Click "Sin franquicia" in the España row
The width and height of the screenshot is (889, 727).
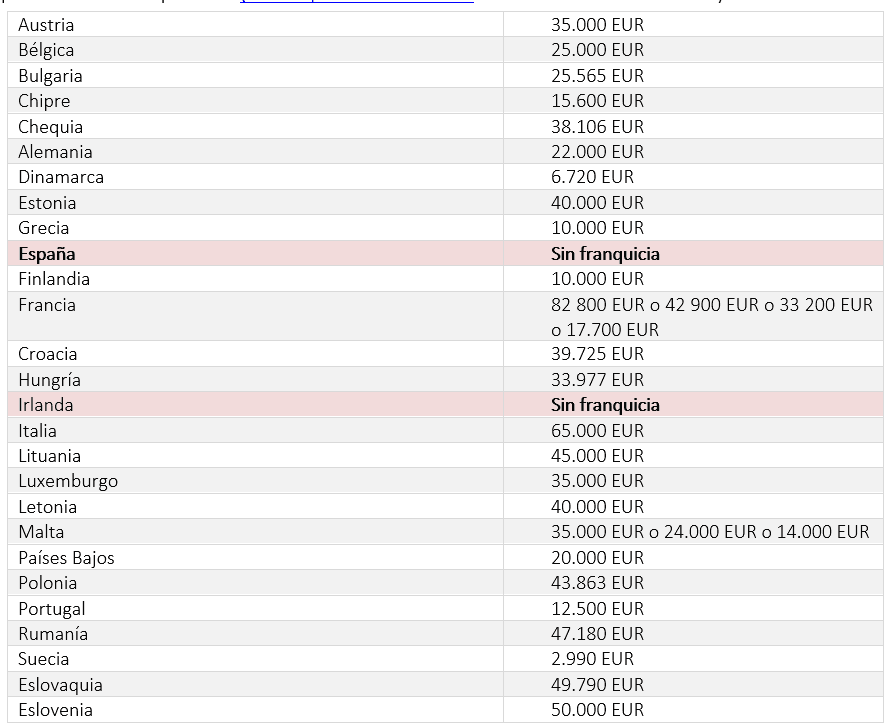coord(605,254)
